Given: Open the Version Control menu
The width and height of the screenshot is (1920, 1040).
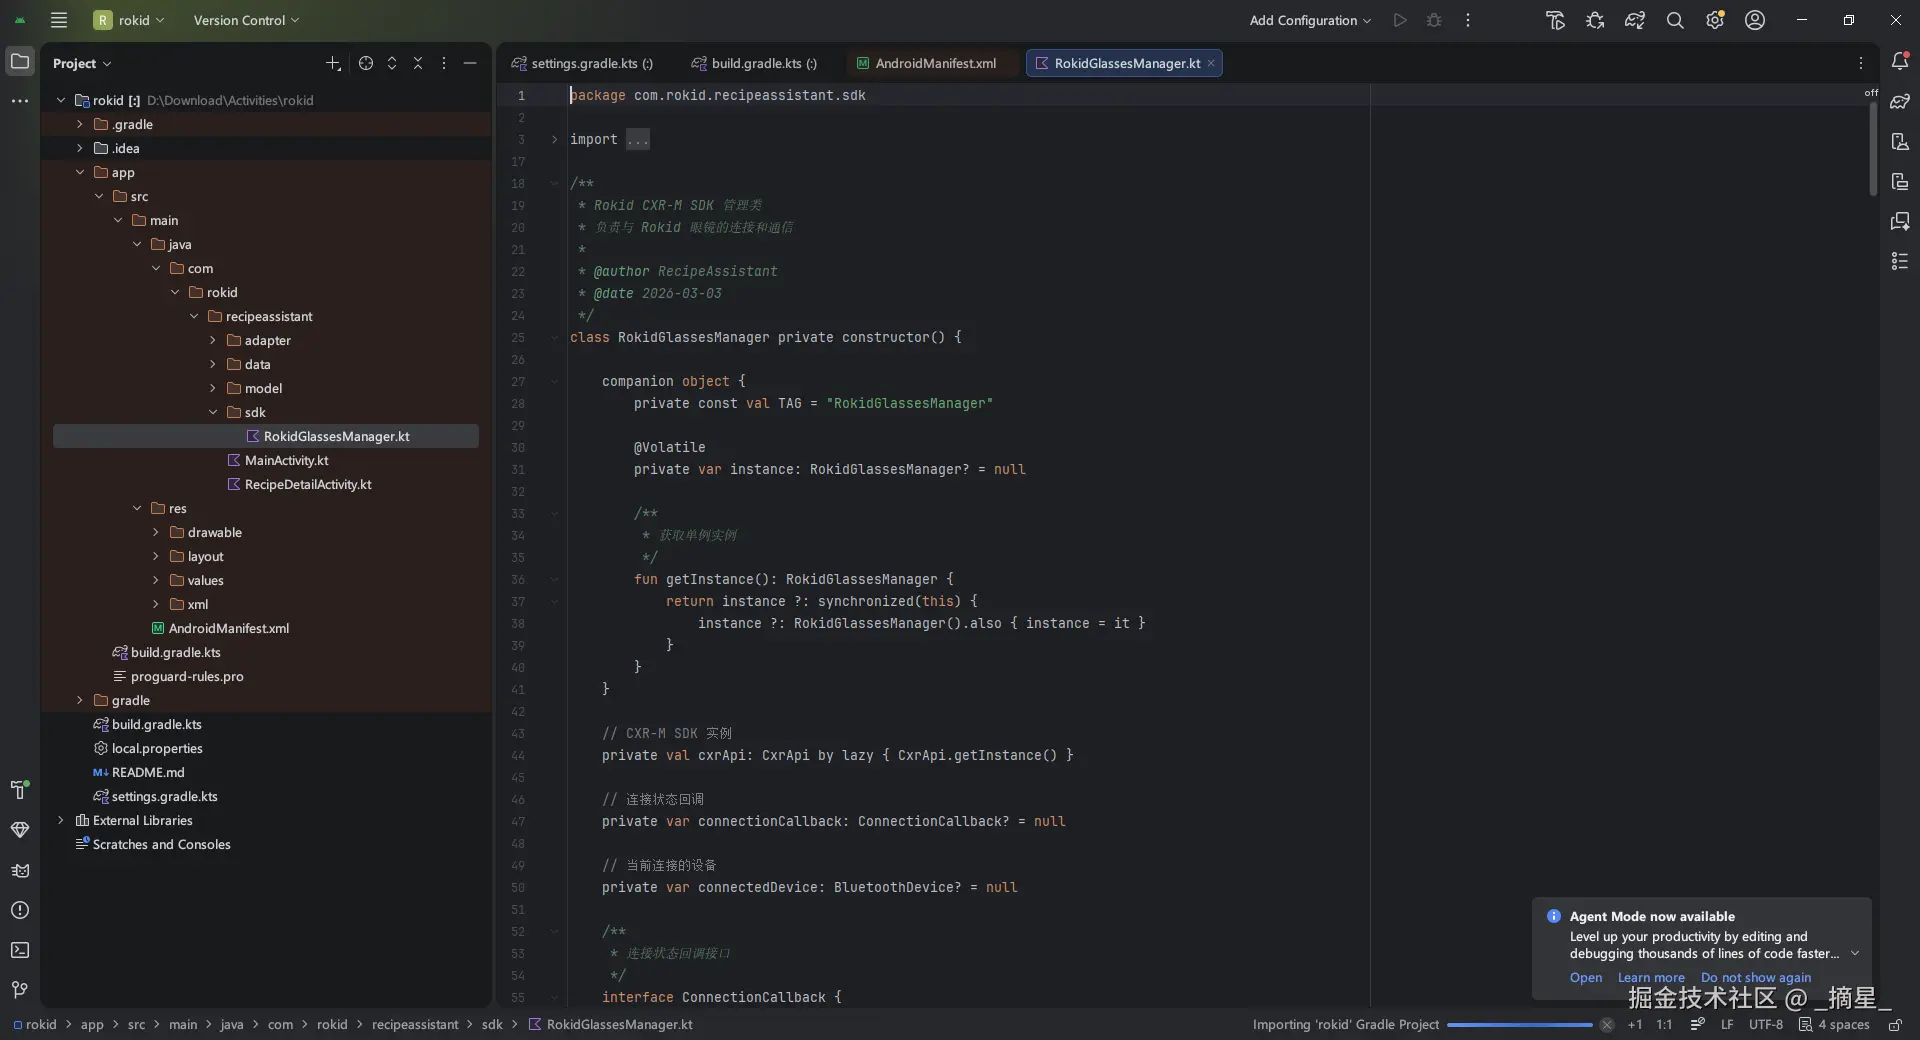Looking at the screenshot, I should (x=246, y=20).
